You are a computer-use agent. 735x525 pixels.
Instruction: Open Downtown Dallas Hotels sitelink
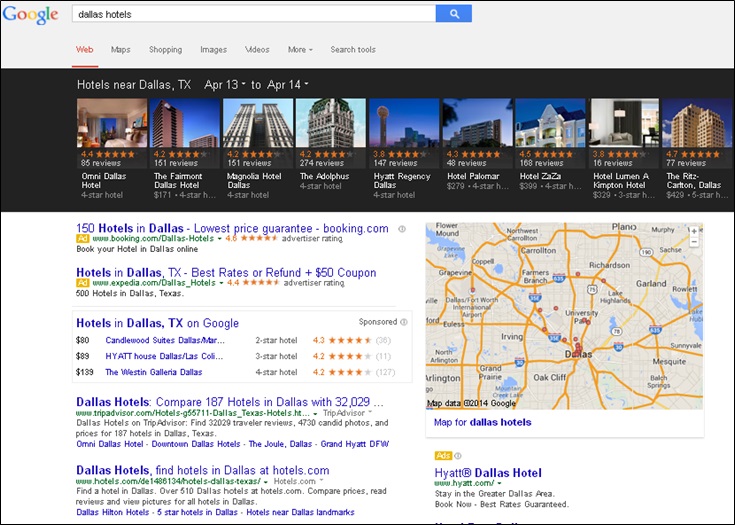pos(196,444)
